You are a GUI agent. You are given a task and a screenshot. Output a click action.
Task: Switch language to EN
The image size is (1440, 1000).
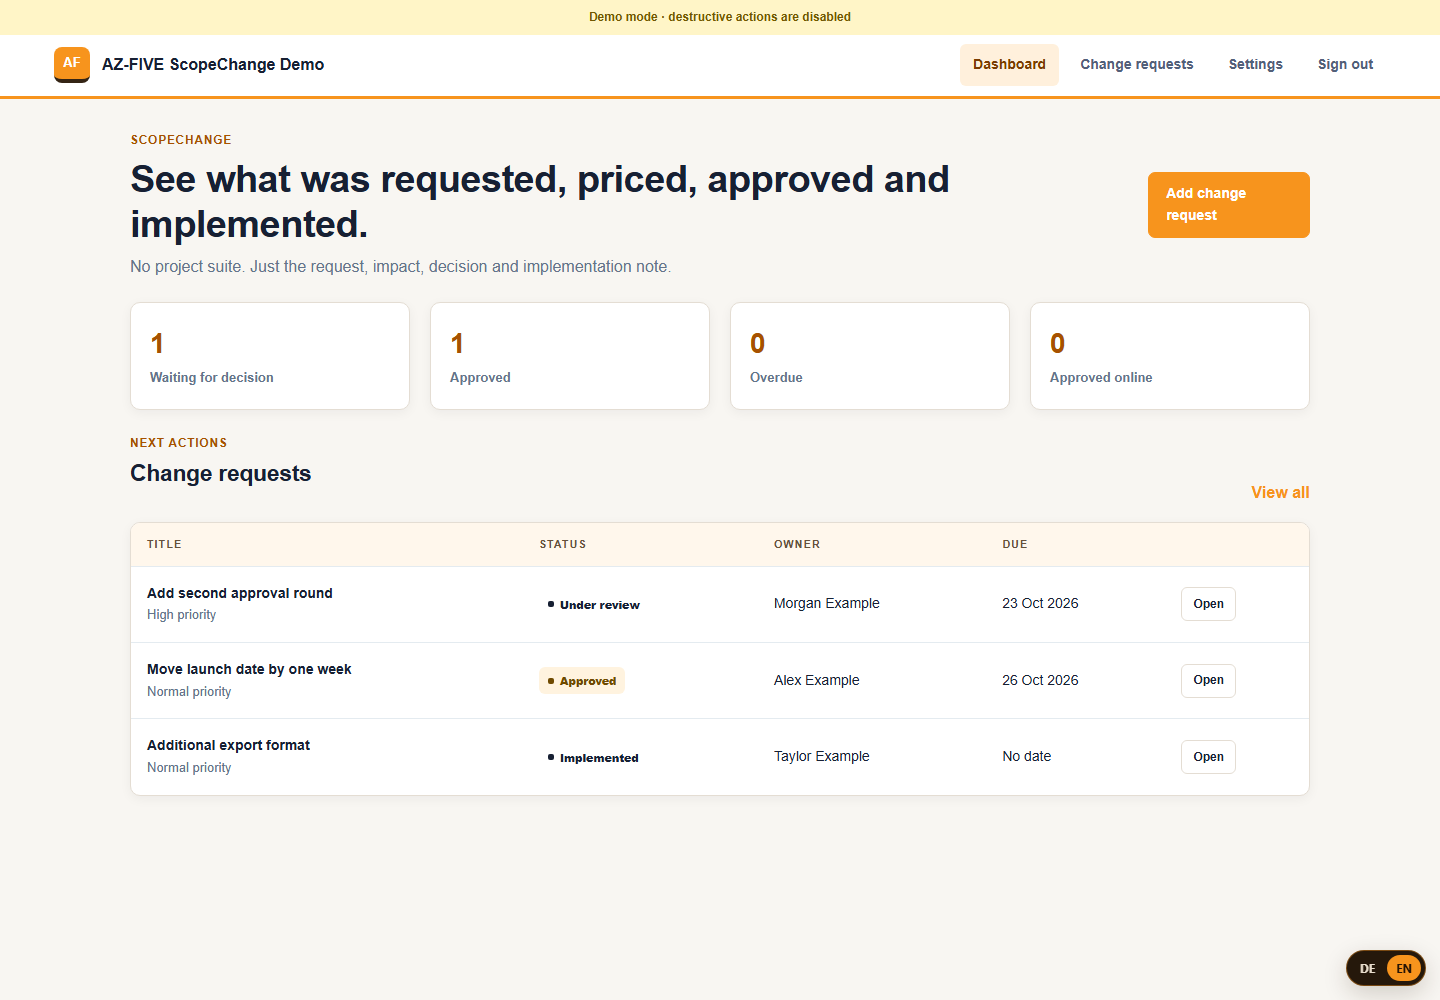[1404, 968]
